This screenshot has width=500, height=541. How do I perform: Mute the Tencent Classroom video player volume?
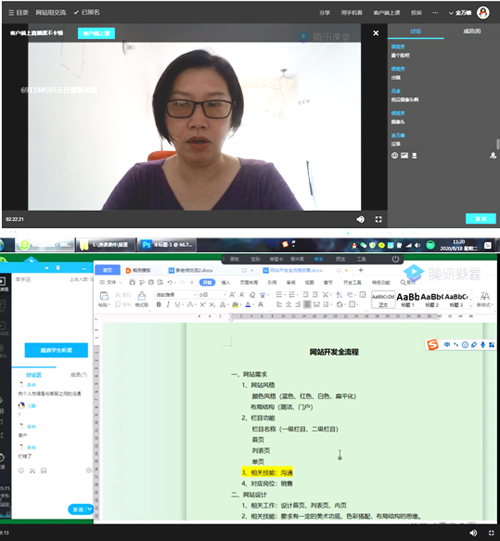[360, 219]
